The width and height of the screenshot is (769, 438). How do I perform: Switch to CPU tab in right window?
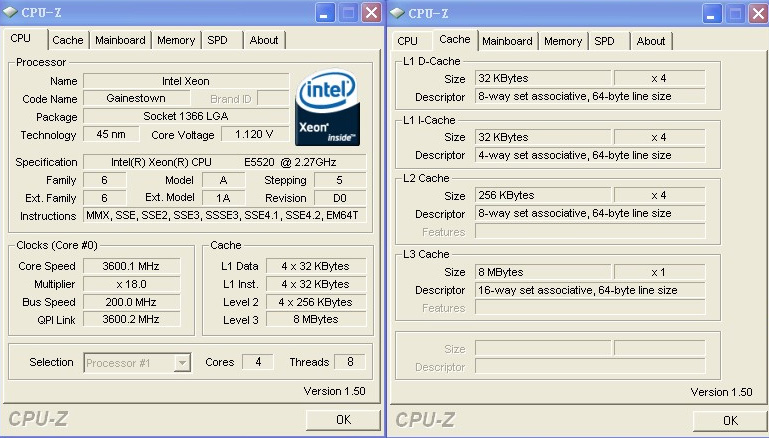coord(408,41)
